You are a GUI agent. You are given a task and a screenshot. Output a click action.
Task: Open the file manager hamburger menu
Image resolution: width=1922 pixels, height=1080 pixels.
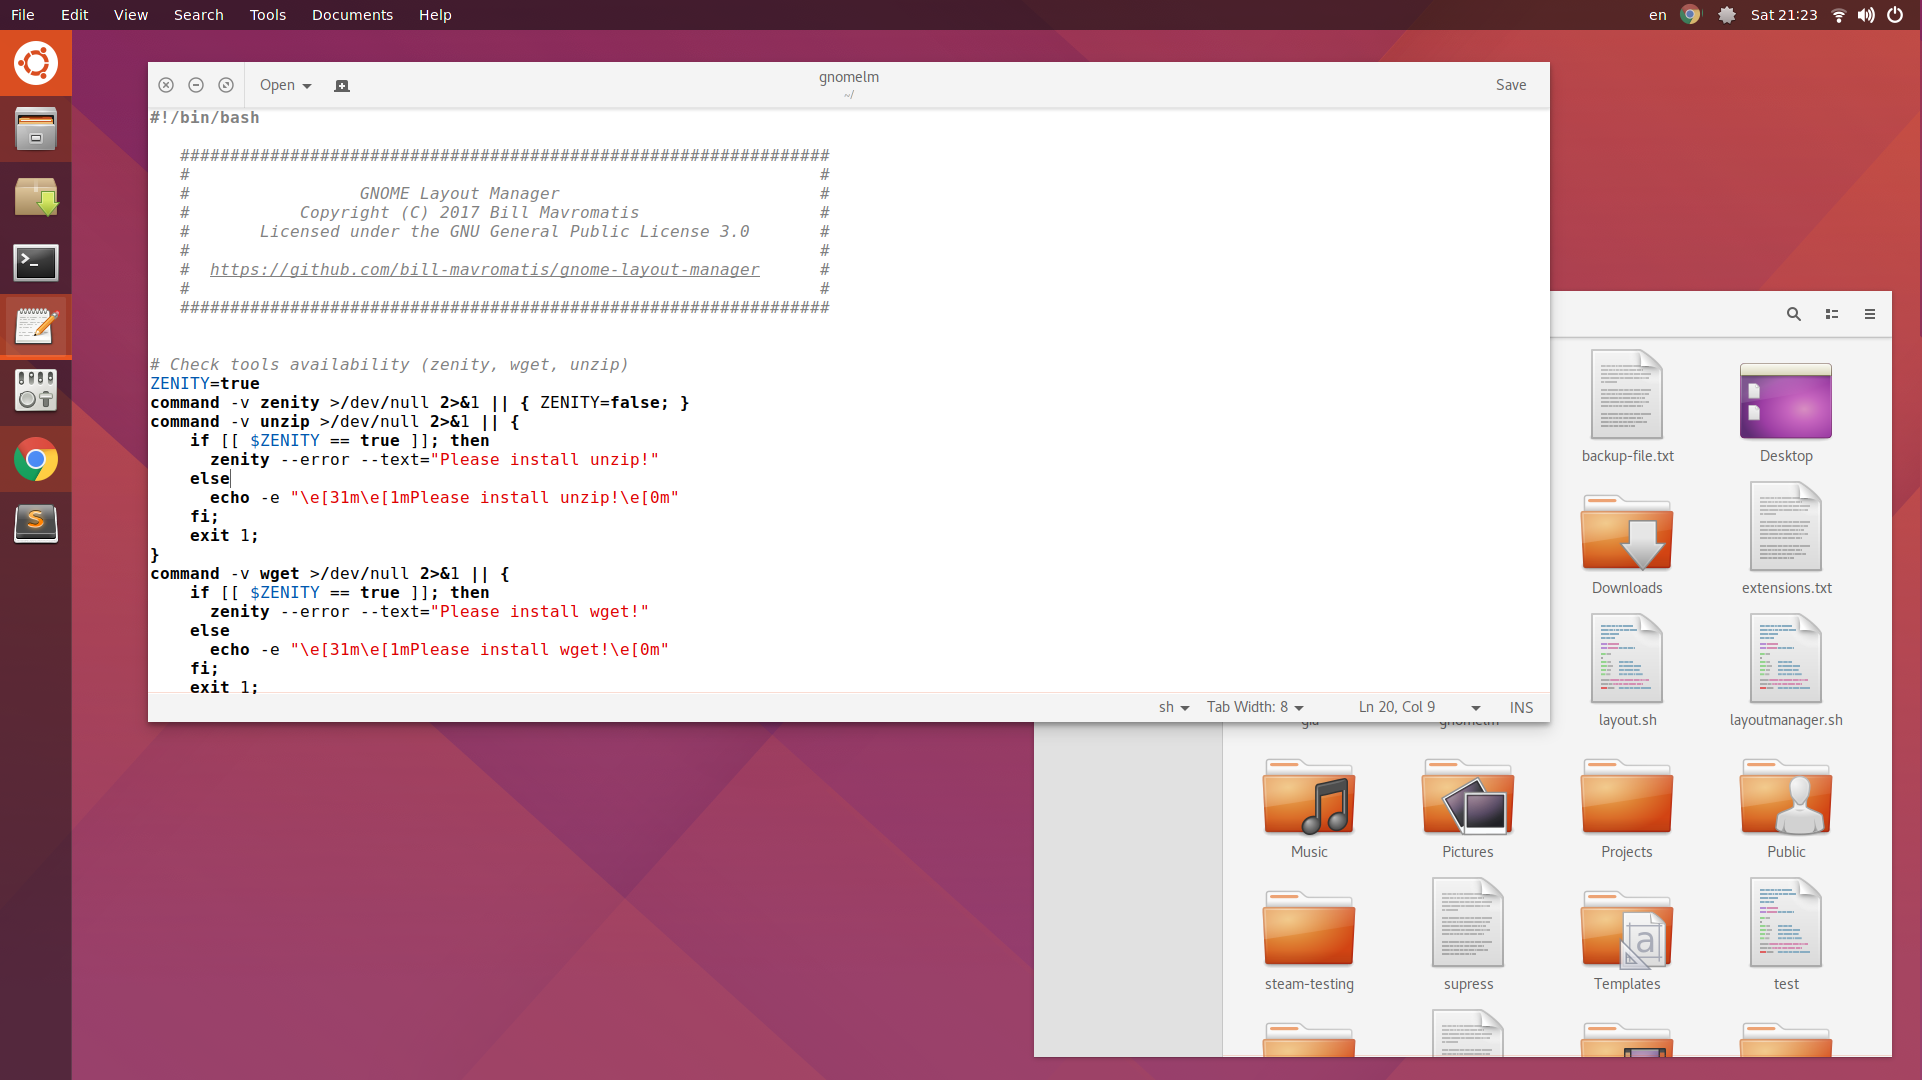click(x=1869, y=314)
